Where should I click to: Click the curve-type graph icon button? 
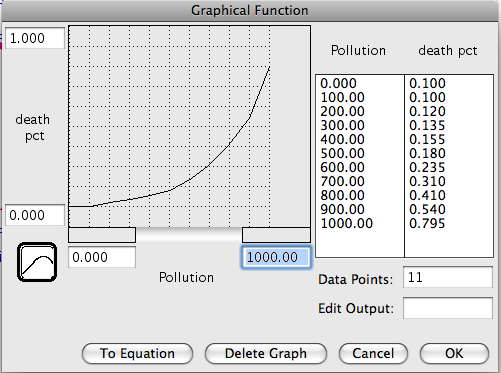click(x=37, y=262)
